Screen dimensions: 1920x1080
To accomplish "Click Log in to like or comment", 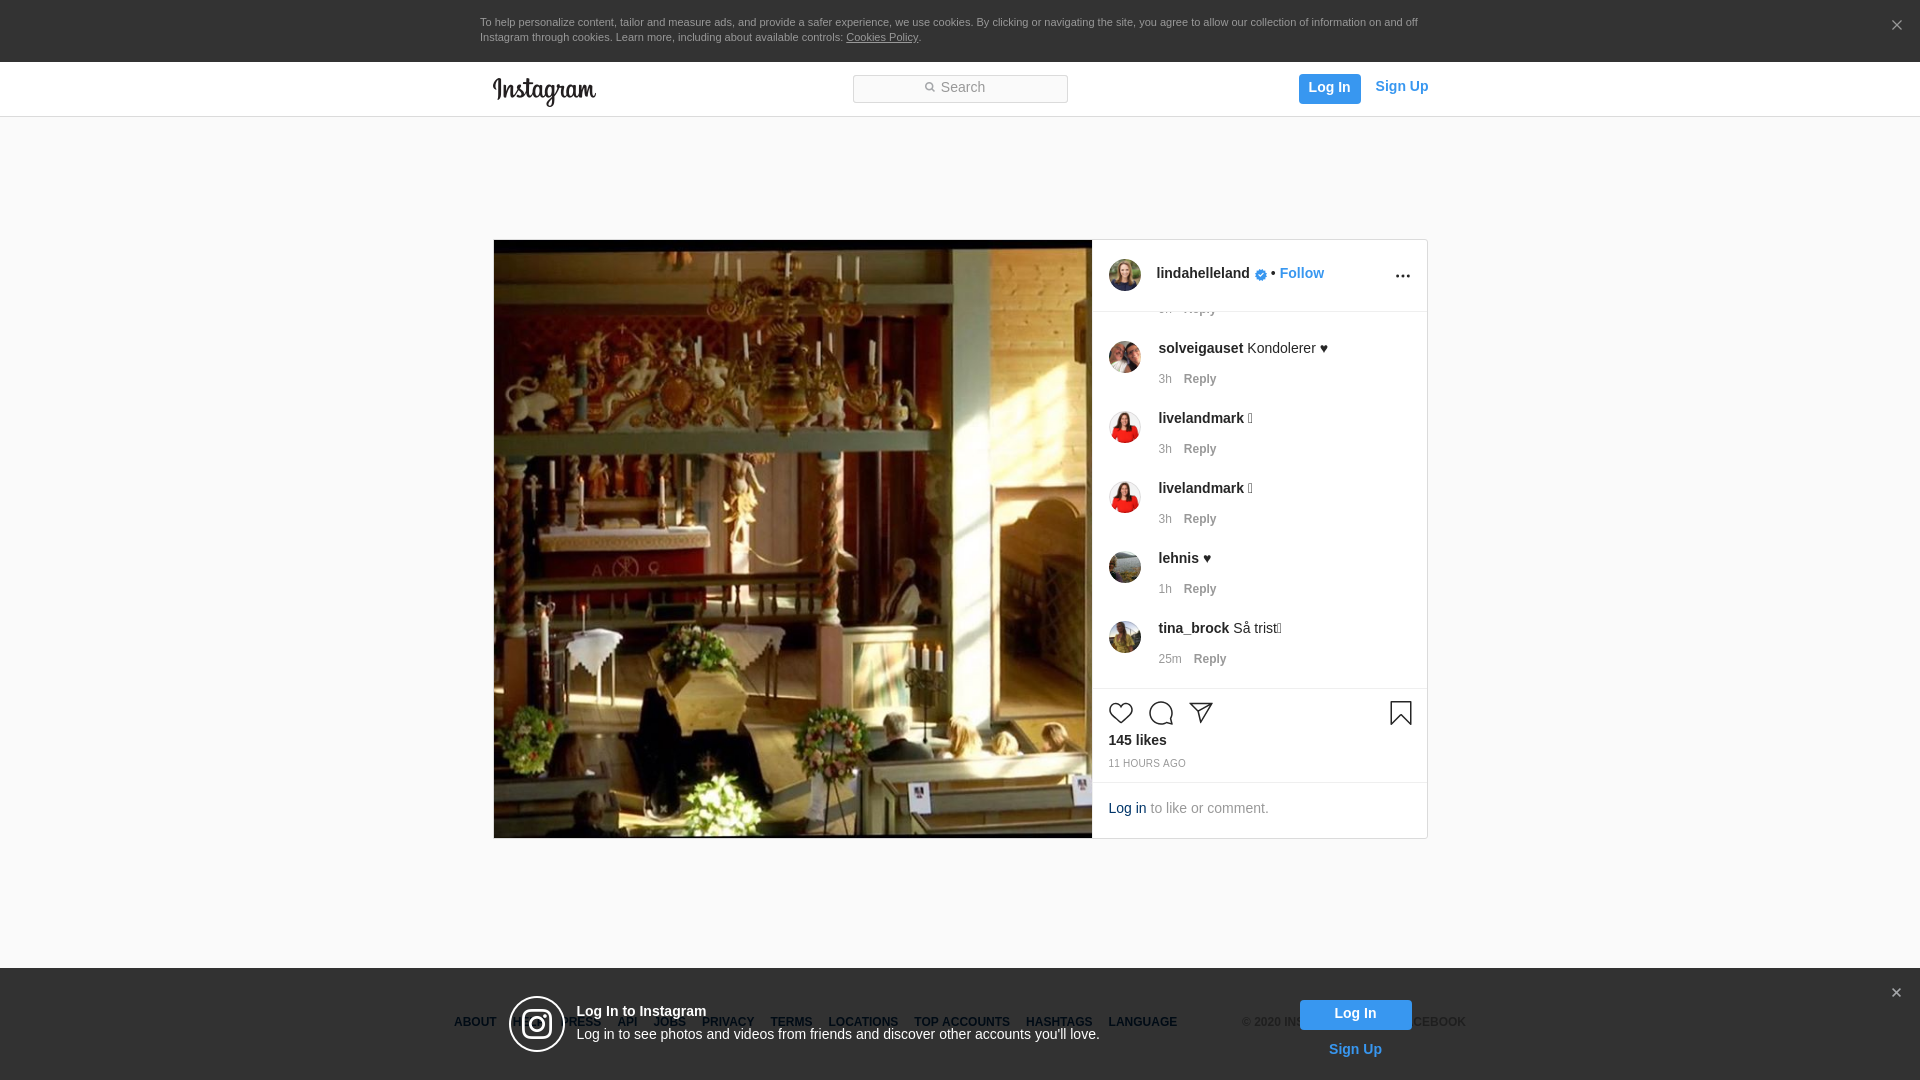I will coord(1127,808).
